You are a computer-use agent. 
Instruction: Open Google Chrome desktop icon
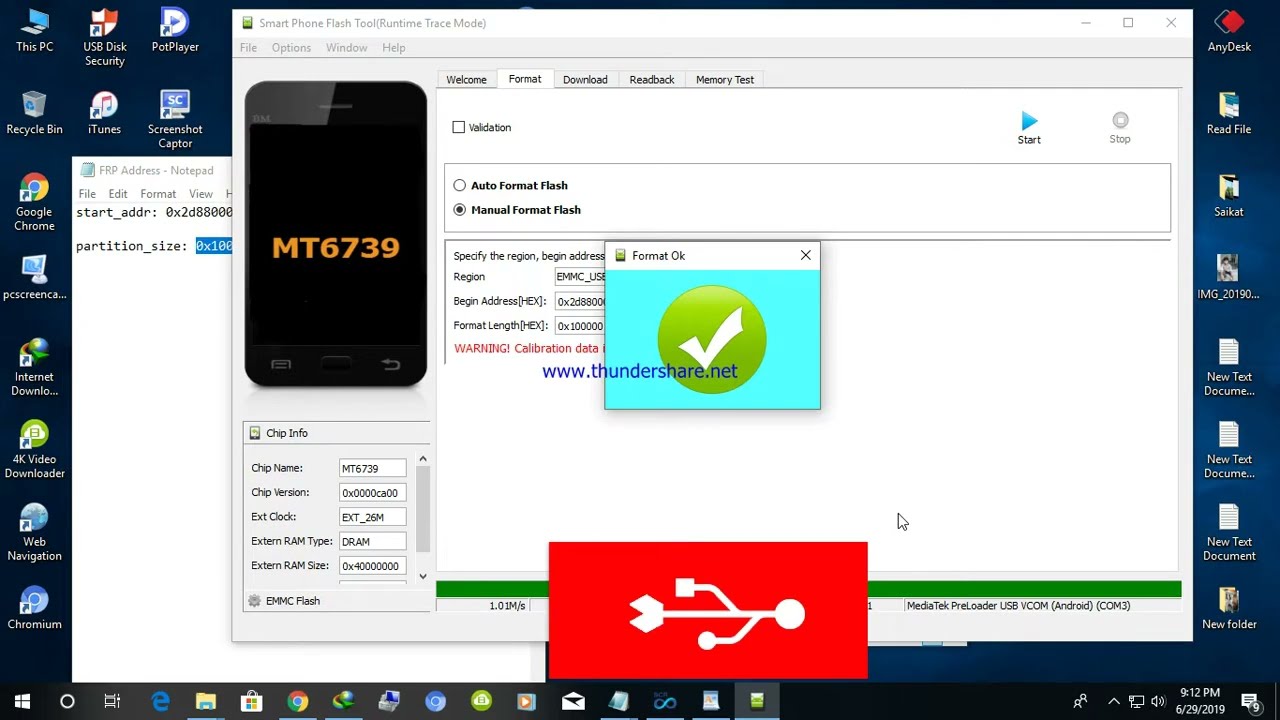click(34, 201)
